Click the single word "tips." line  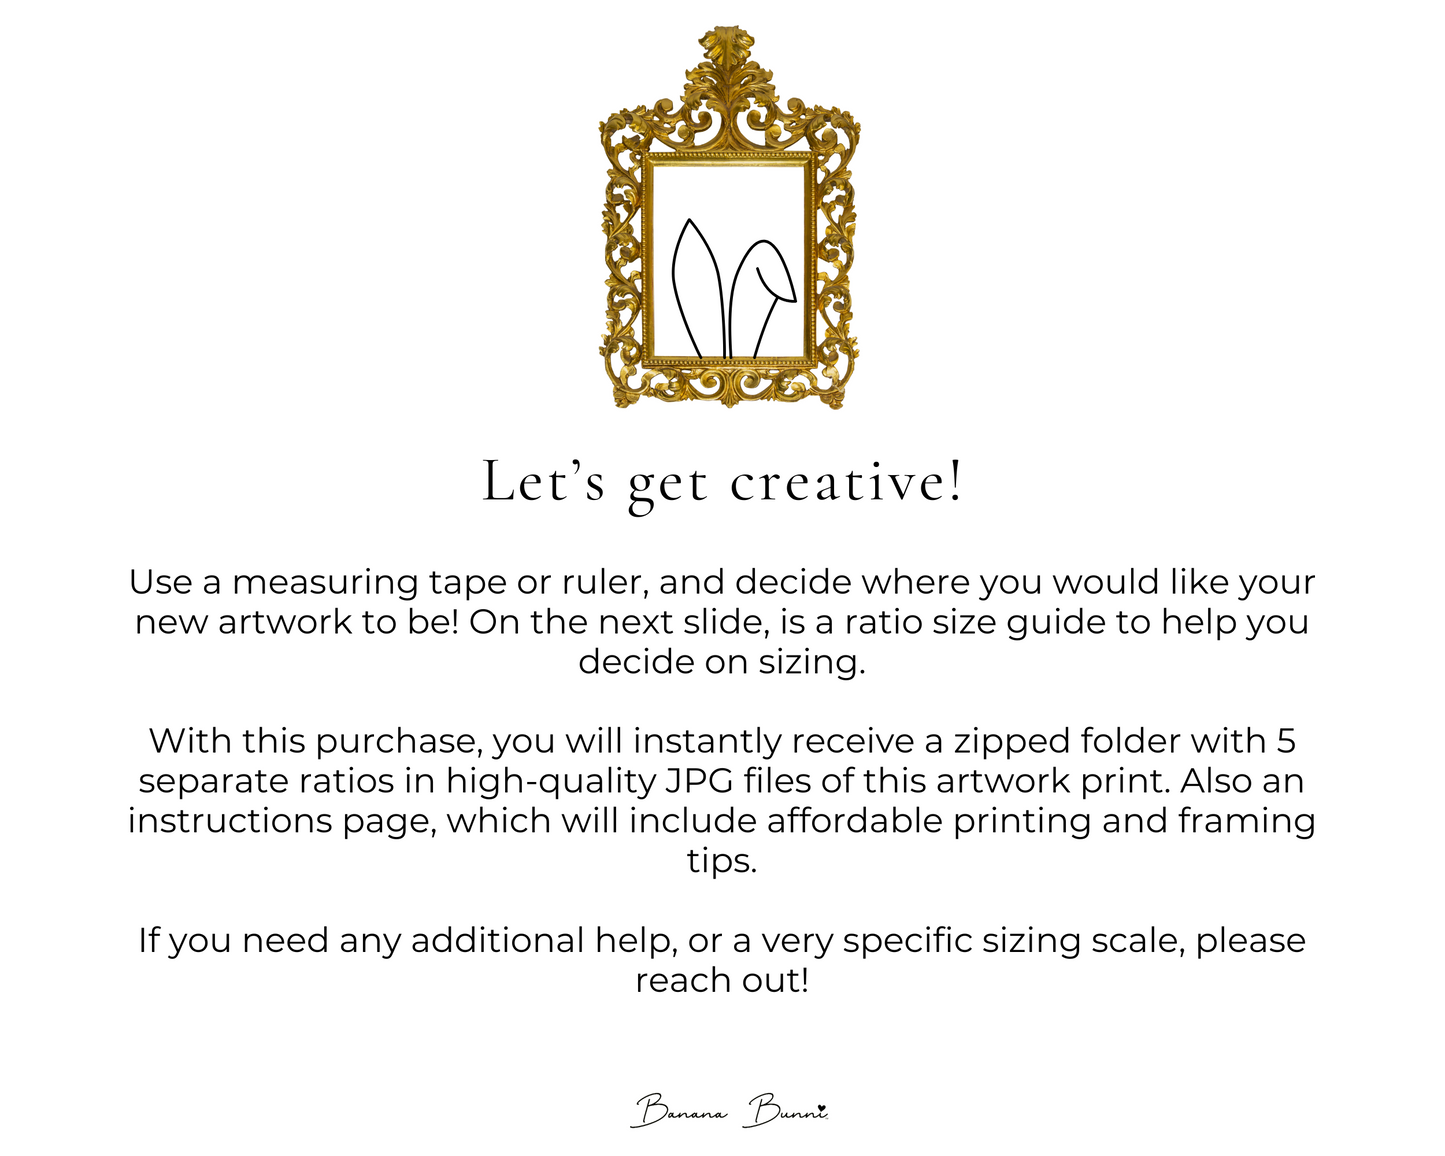(x=722, y=861)
